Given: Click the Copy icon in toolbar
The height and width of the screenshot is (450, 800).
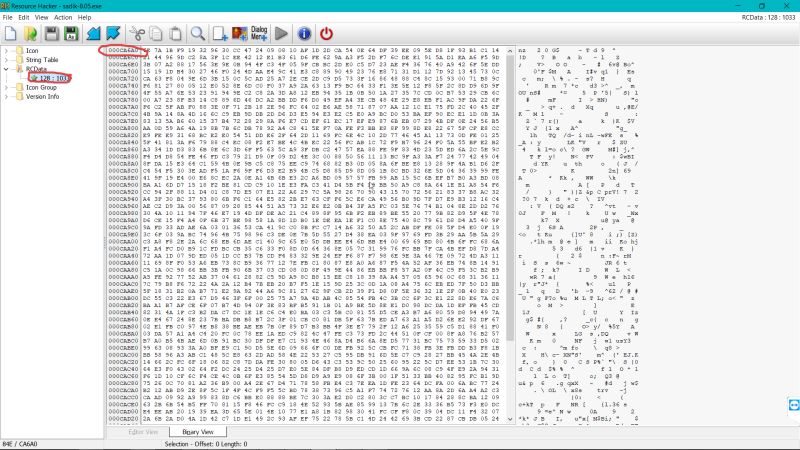Looking at the screenshot, I should pos(156,34).
